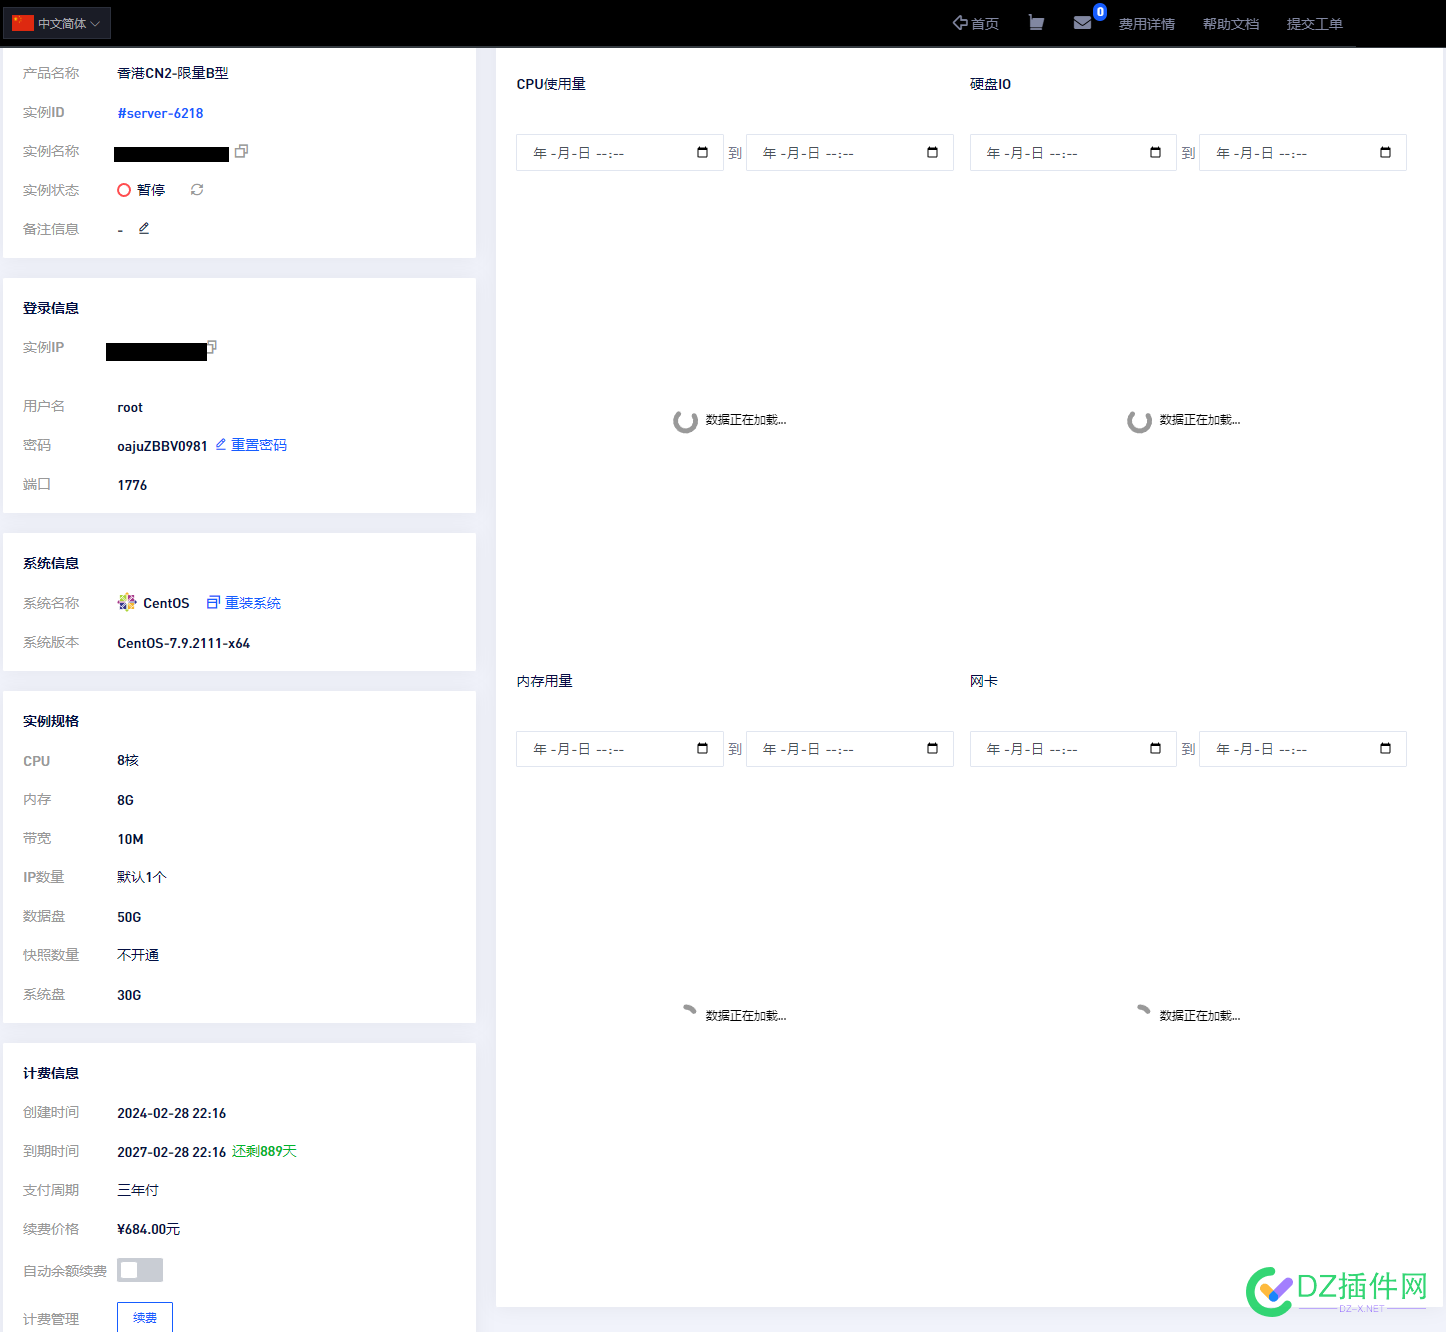Click the #server-6218 instance ID link
Screen dimensions: 1446x1332
coord(160,113)
